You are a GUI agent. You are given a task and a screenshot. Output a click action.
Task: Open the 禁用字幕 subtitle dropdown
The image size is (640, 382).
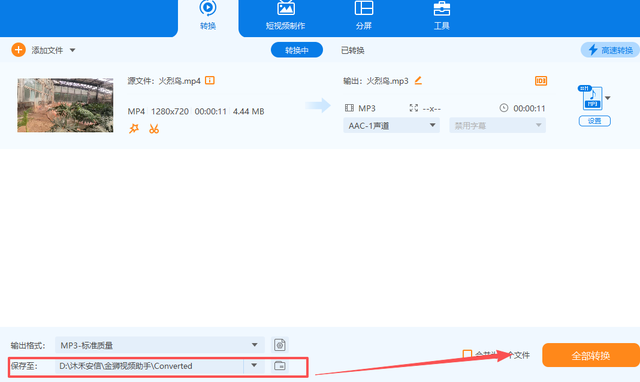pyautogui.click(x=498, y=126)
